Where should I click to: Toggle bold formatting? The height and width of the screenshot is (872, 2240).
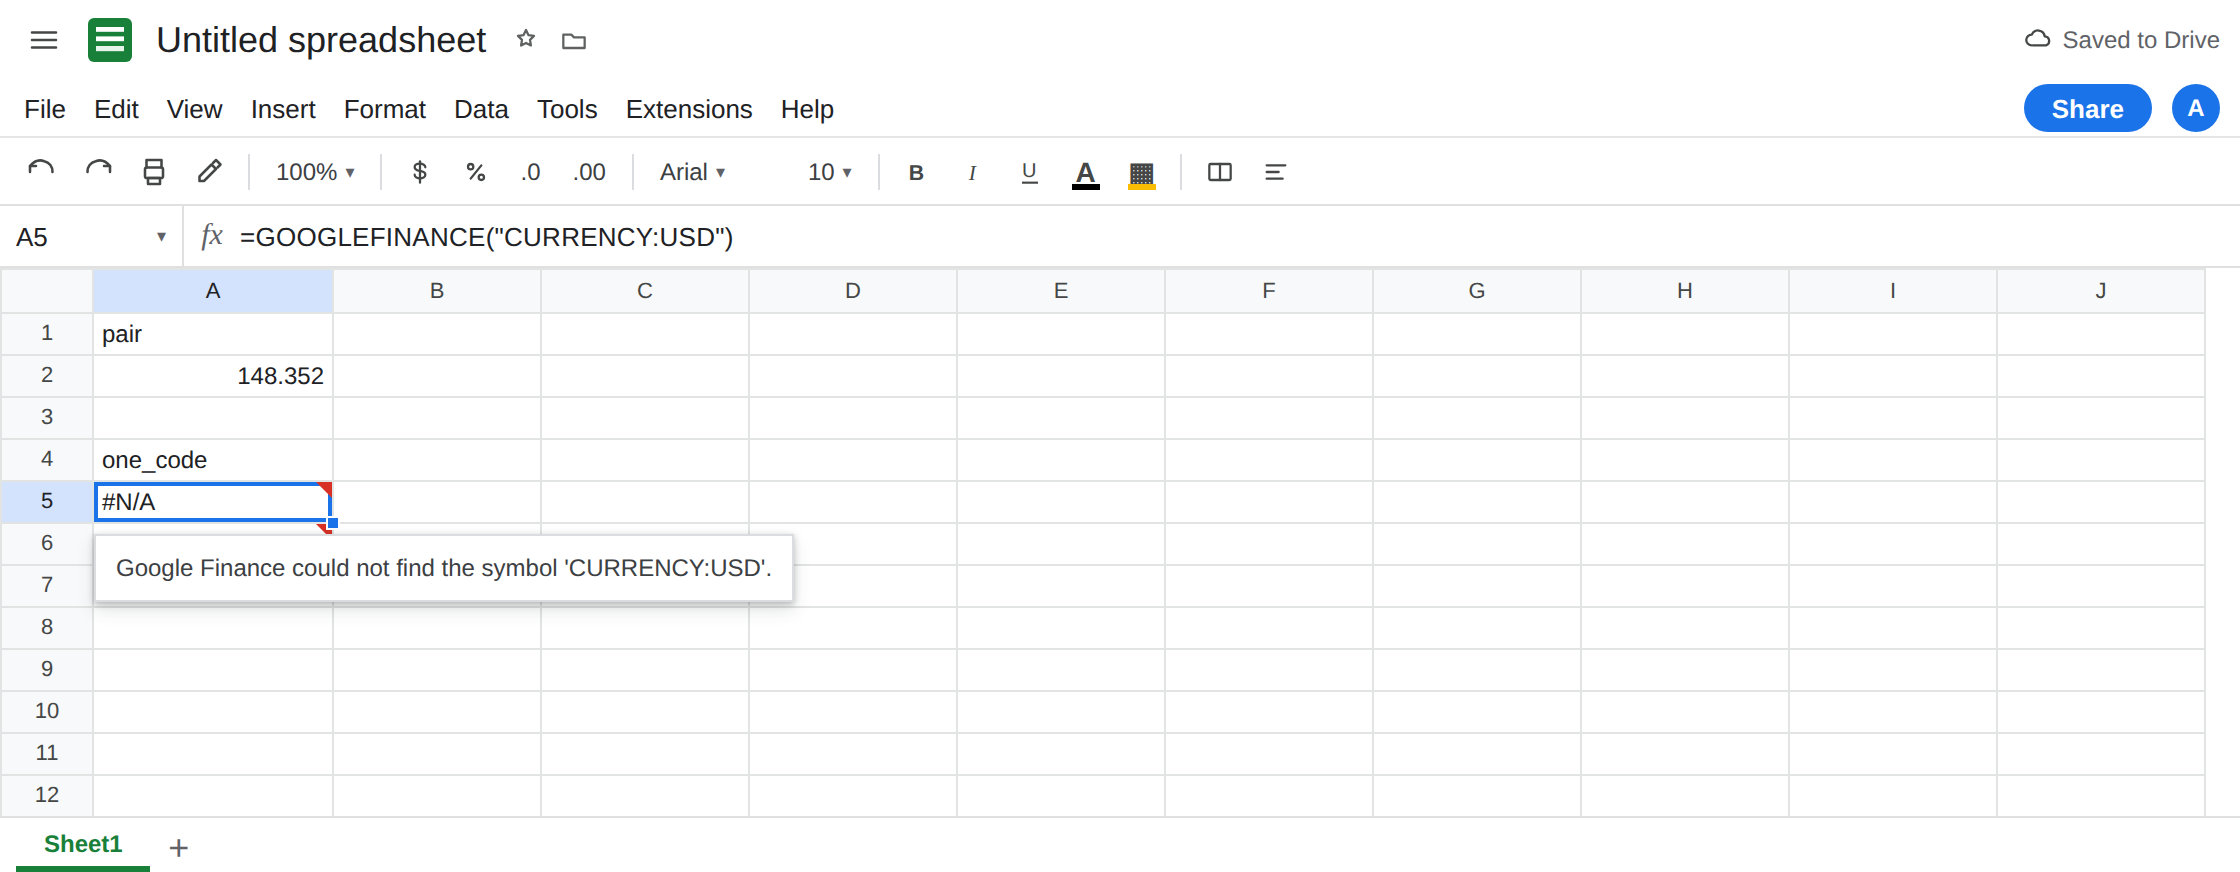click(x=916, y=172)
